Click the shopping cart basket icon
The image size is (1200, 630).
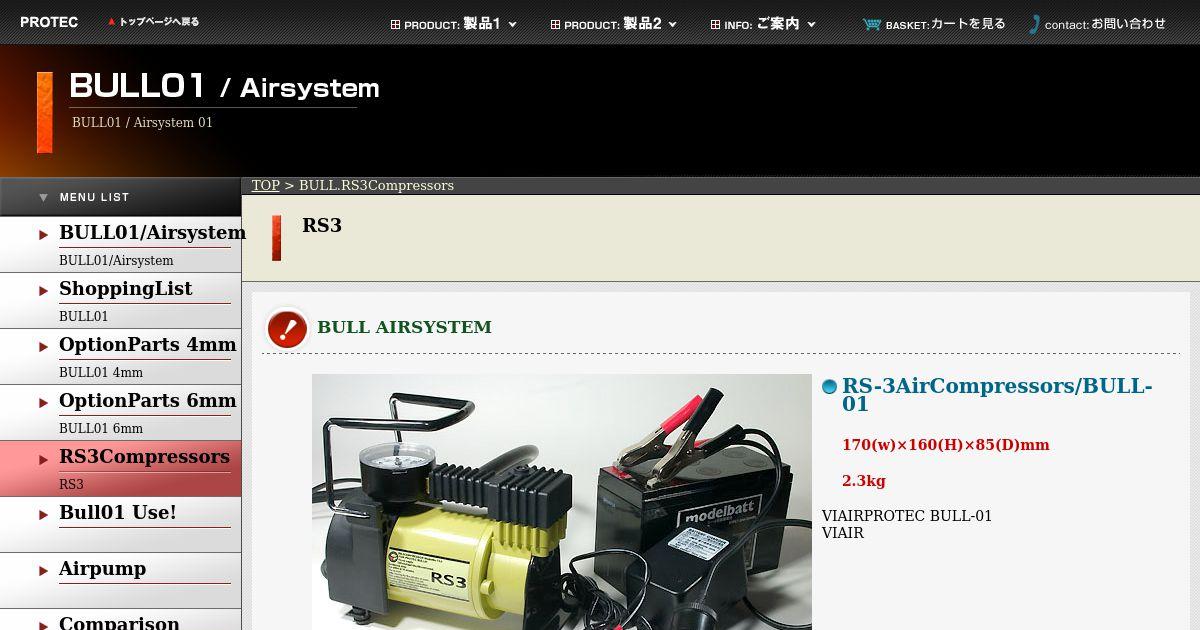(872, 25)
